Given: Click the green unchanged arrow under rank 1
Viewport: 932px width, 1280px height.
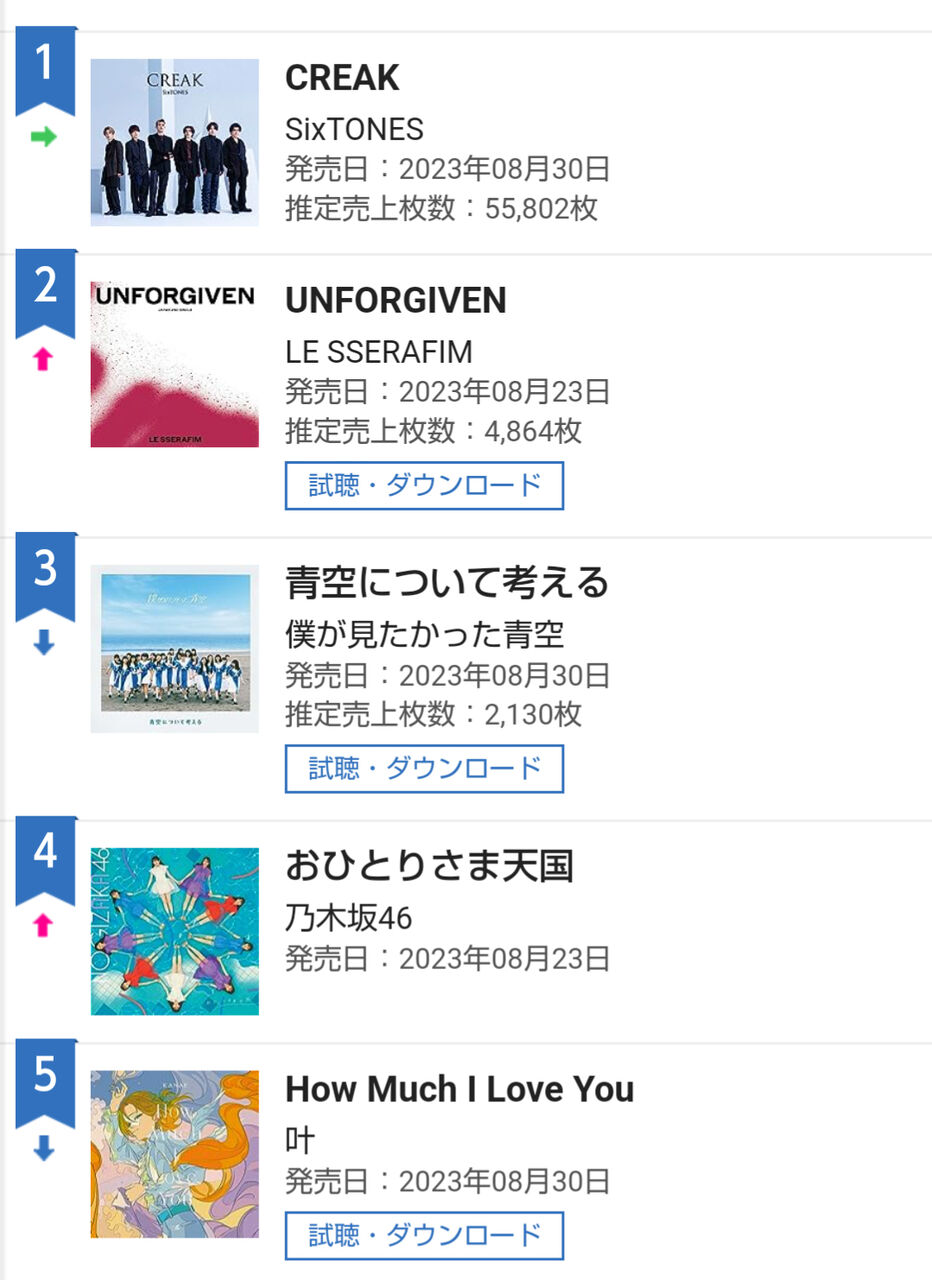Looking at the screenshot, I should pos(44,138).
